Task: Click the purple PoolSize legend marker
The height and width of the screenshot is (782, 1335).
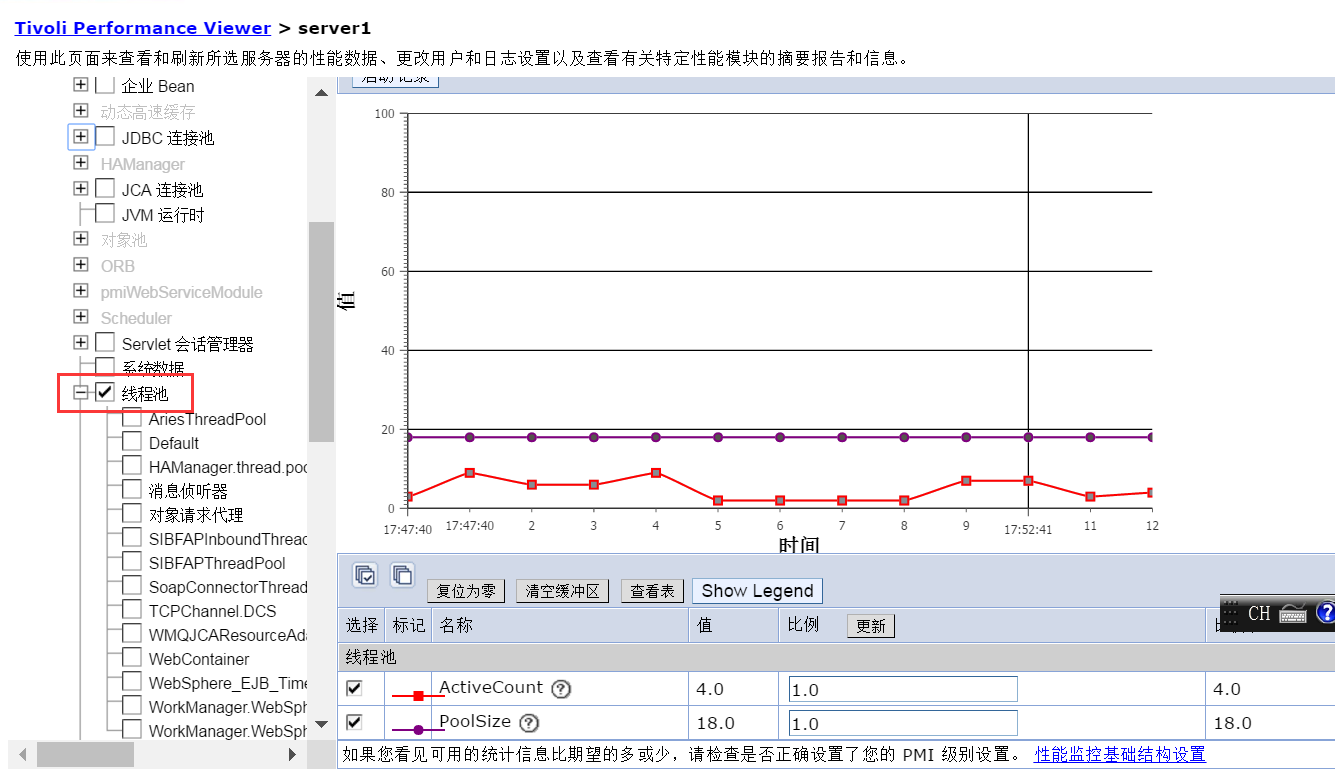Action: (x=418, y=730)
